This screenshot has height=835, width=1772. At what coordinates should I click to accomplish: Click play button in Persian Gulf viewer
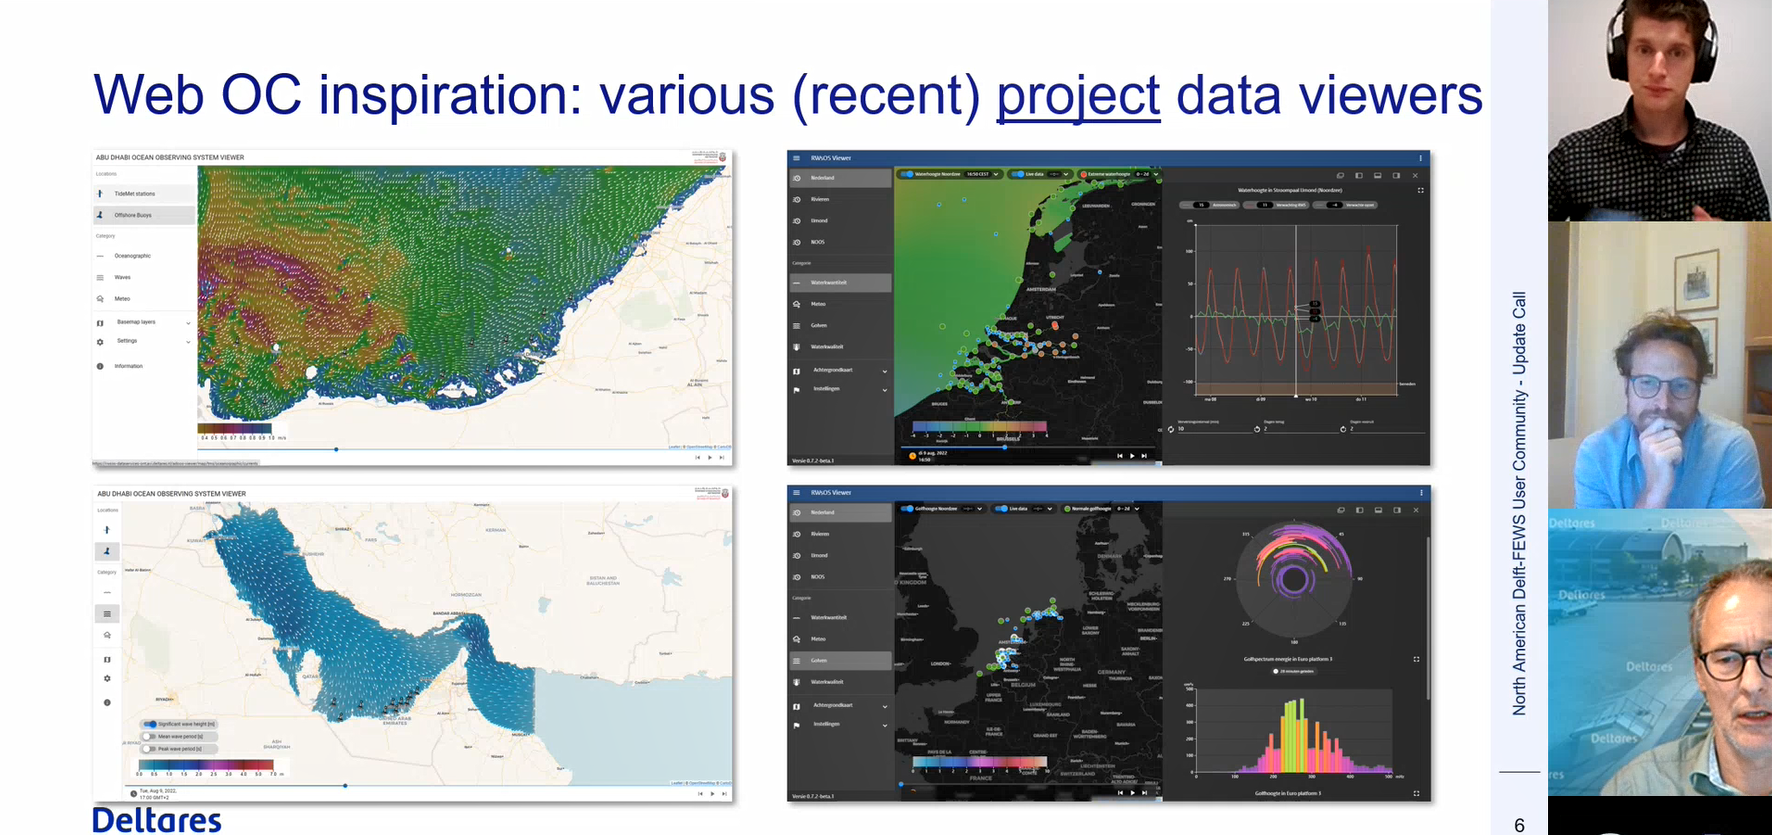click(711, 793)
